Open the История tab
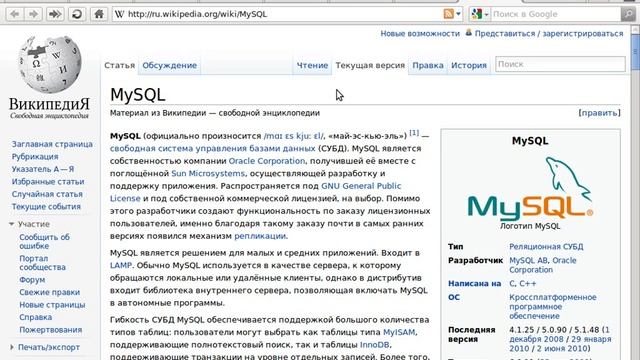Viewport: 640px width, 360px height. (469, 65)
